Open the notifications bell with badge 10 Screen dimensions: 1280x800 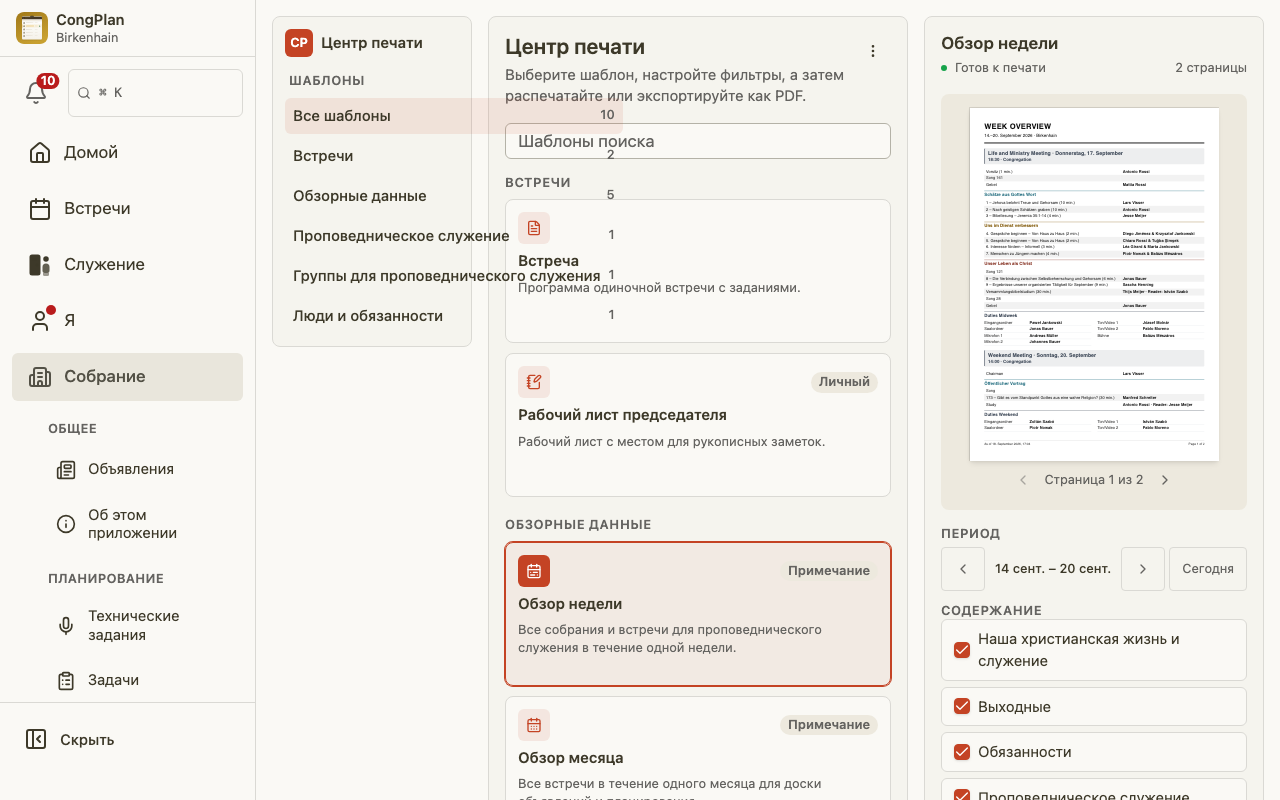pos(36,92)
